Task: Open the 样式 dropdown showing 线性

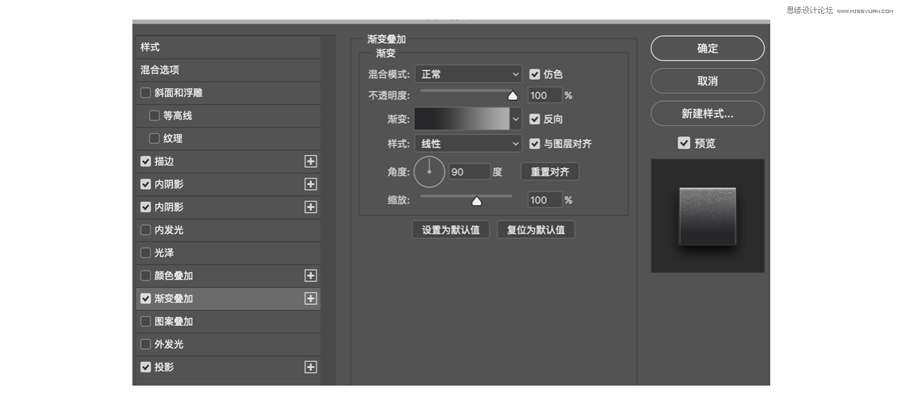Action: click(x=468, y=144)
